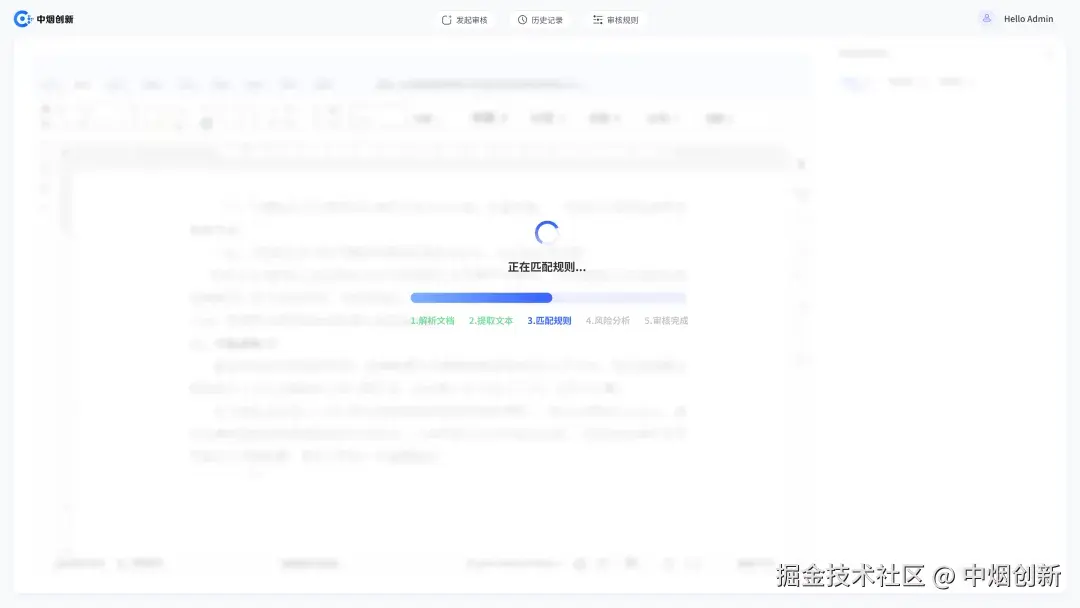The height and width of the screenshot is (608, 1080).
Task: Click the clock icon beside 历史记录
Action: [x=520, y=18]
